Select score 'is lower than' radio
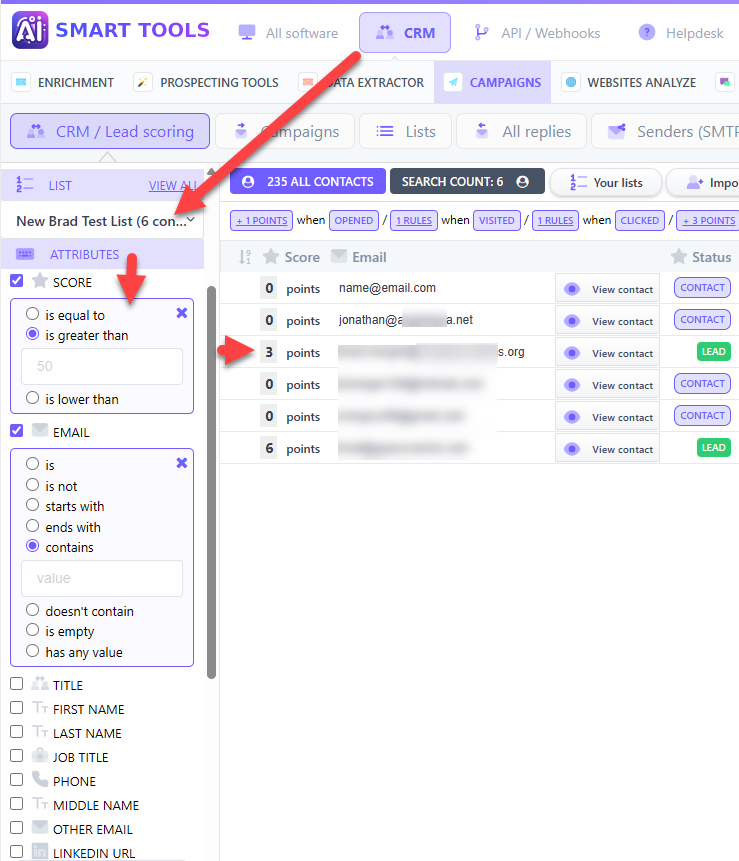The image size is (739, 861). point(32,398)
